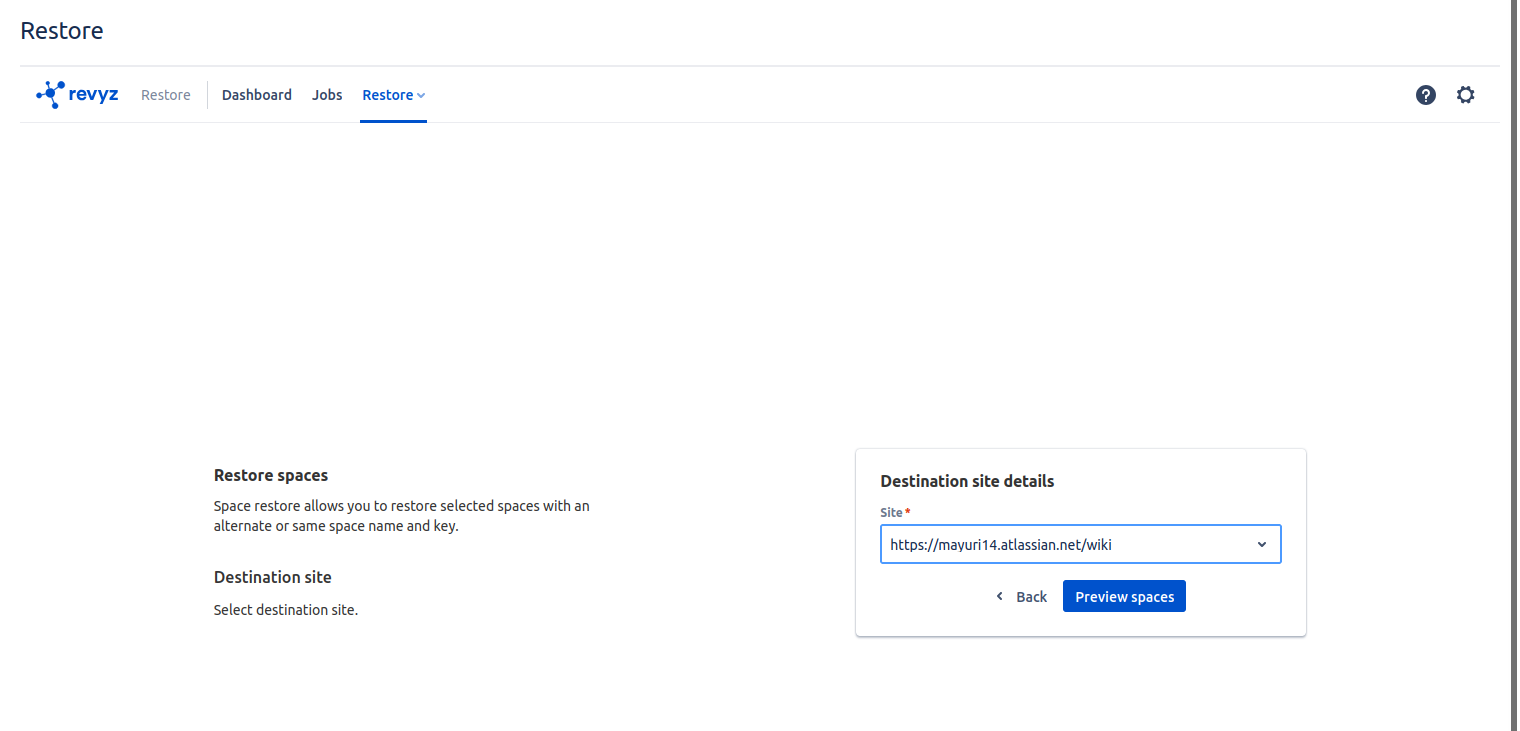Open the Restore tab in navigation

tap(387, 95)
